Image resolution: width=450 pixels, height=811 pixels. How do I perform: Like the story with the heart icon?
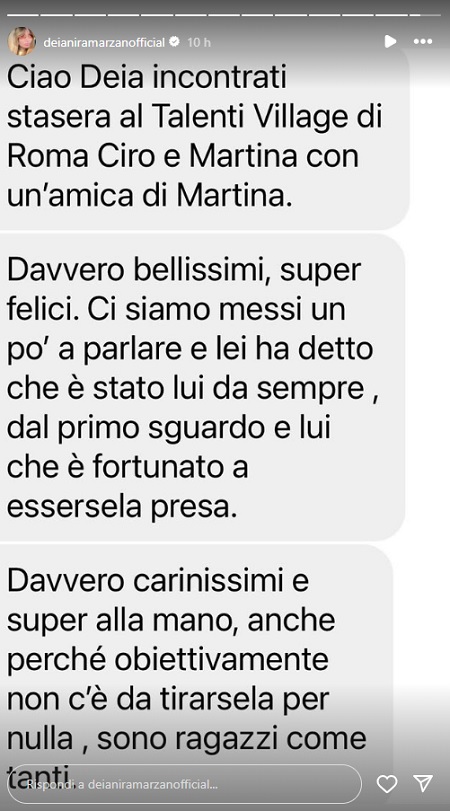coord(387,784)
